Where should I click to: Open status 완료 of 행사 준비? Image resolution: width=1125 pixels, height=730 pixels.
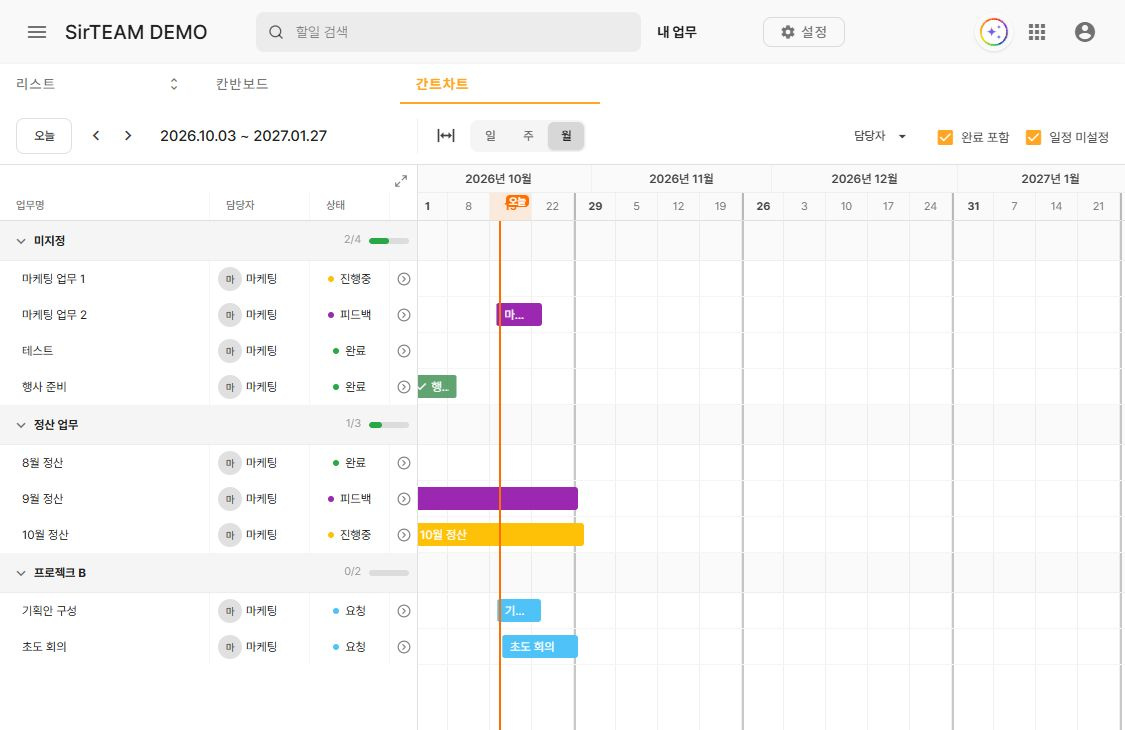coord(349,387)
